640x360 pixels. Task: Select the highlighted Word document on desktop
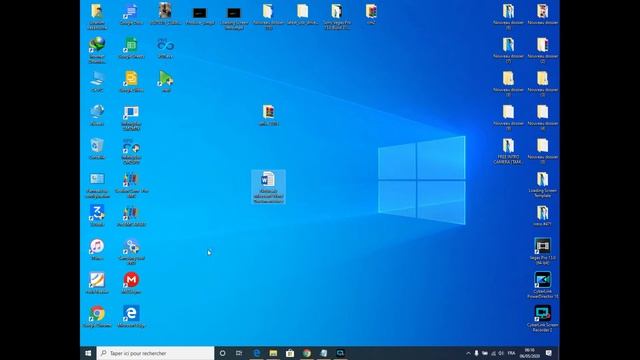[x=268, y=187]
